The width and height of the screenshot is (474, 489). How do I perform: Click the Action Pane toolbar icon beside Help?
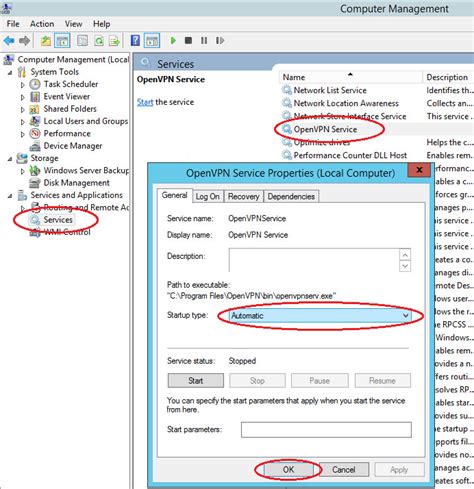[152, 41]
